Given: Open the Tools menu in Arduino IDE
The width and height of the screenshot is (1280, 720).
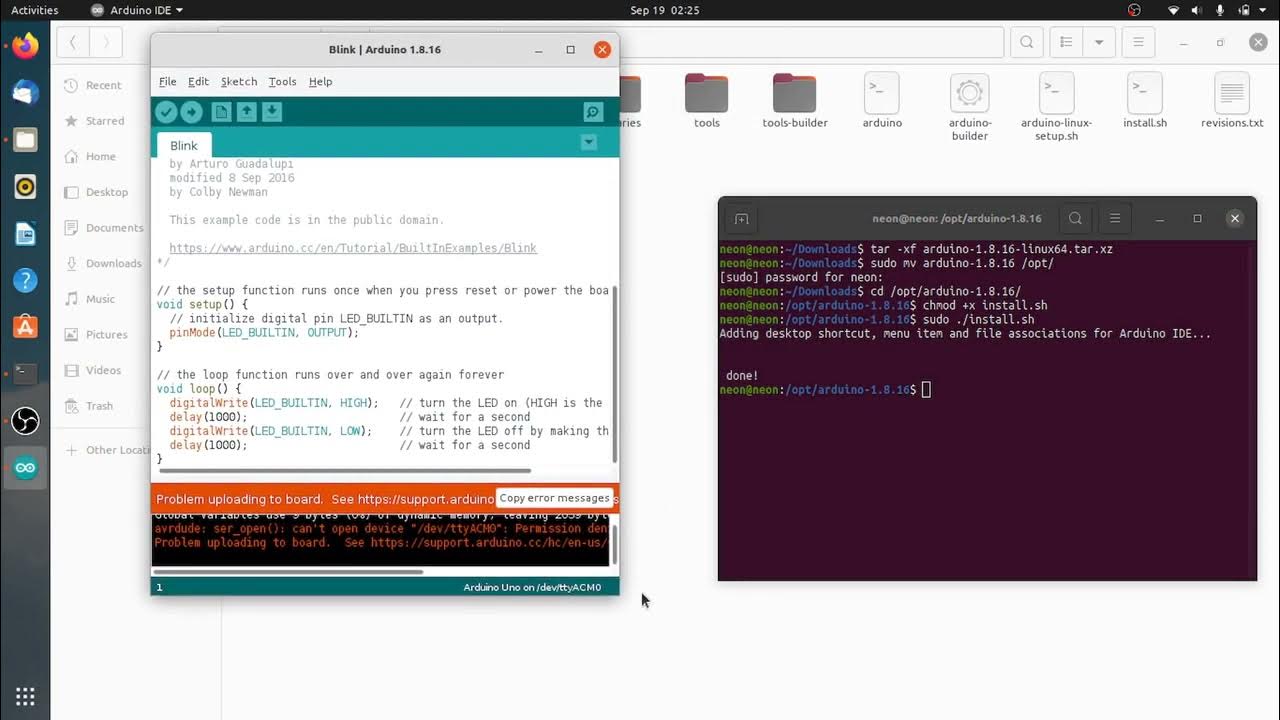Looking at the screenshot, I should tap(282, 82).
